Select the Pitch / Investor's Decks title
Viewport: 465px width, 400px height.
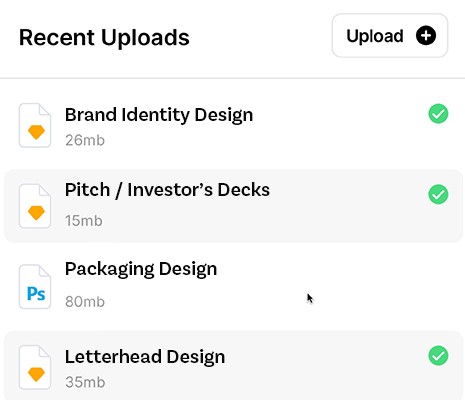pos(167,190)
